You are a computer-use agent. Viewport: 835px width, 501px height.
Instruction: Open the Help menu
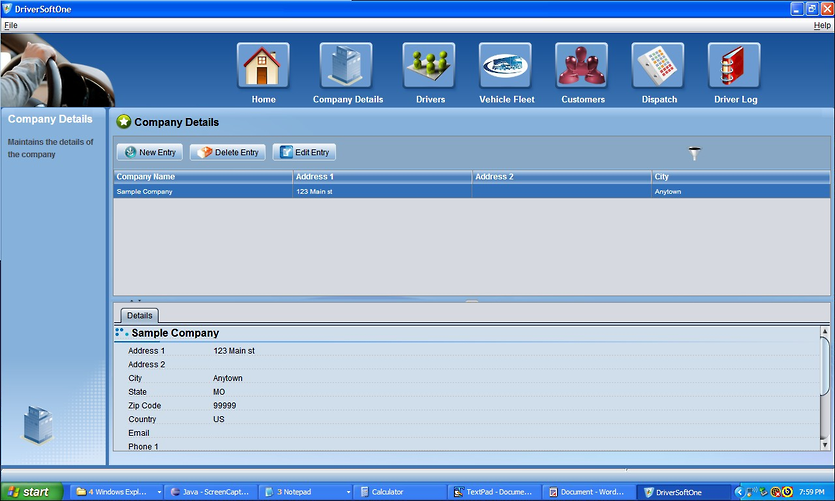(x=821, y=25)
